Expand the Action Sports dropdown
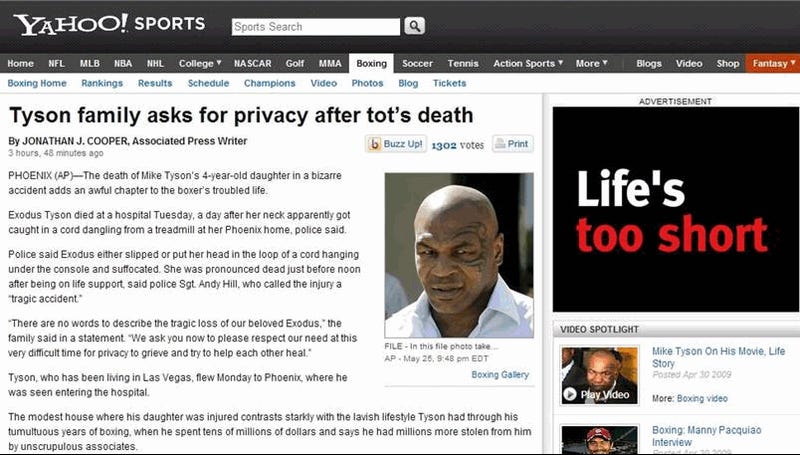Viewport: 800px width, 455px height. coord(528,63)
